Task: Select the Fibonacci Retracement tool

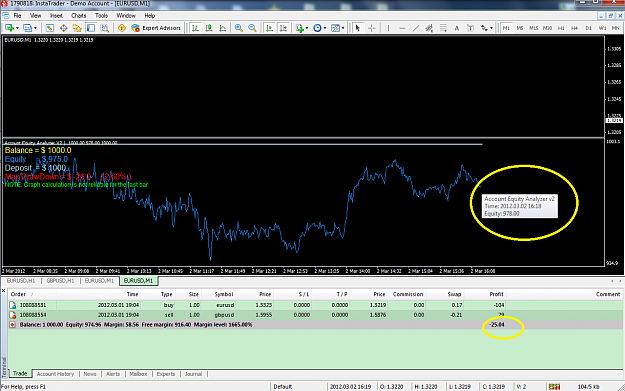Action: click(x=443, y=28)
